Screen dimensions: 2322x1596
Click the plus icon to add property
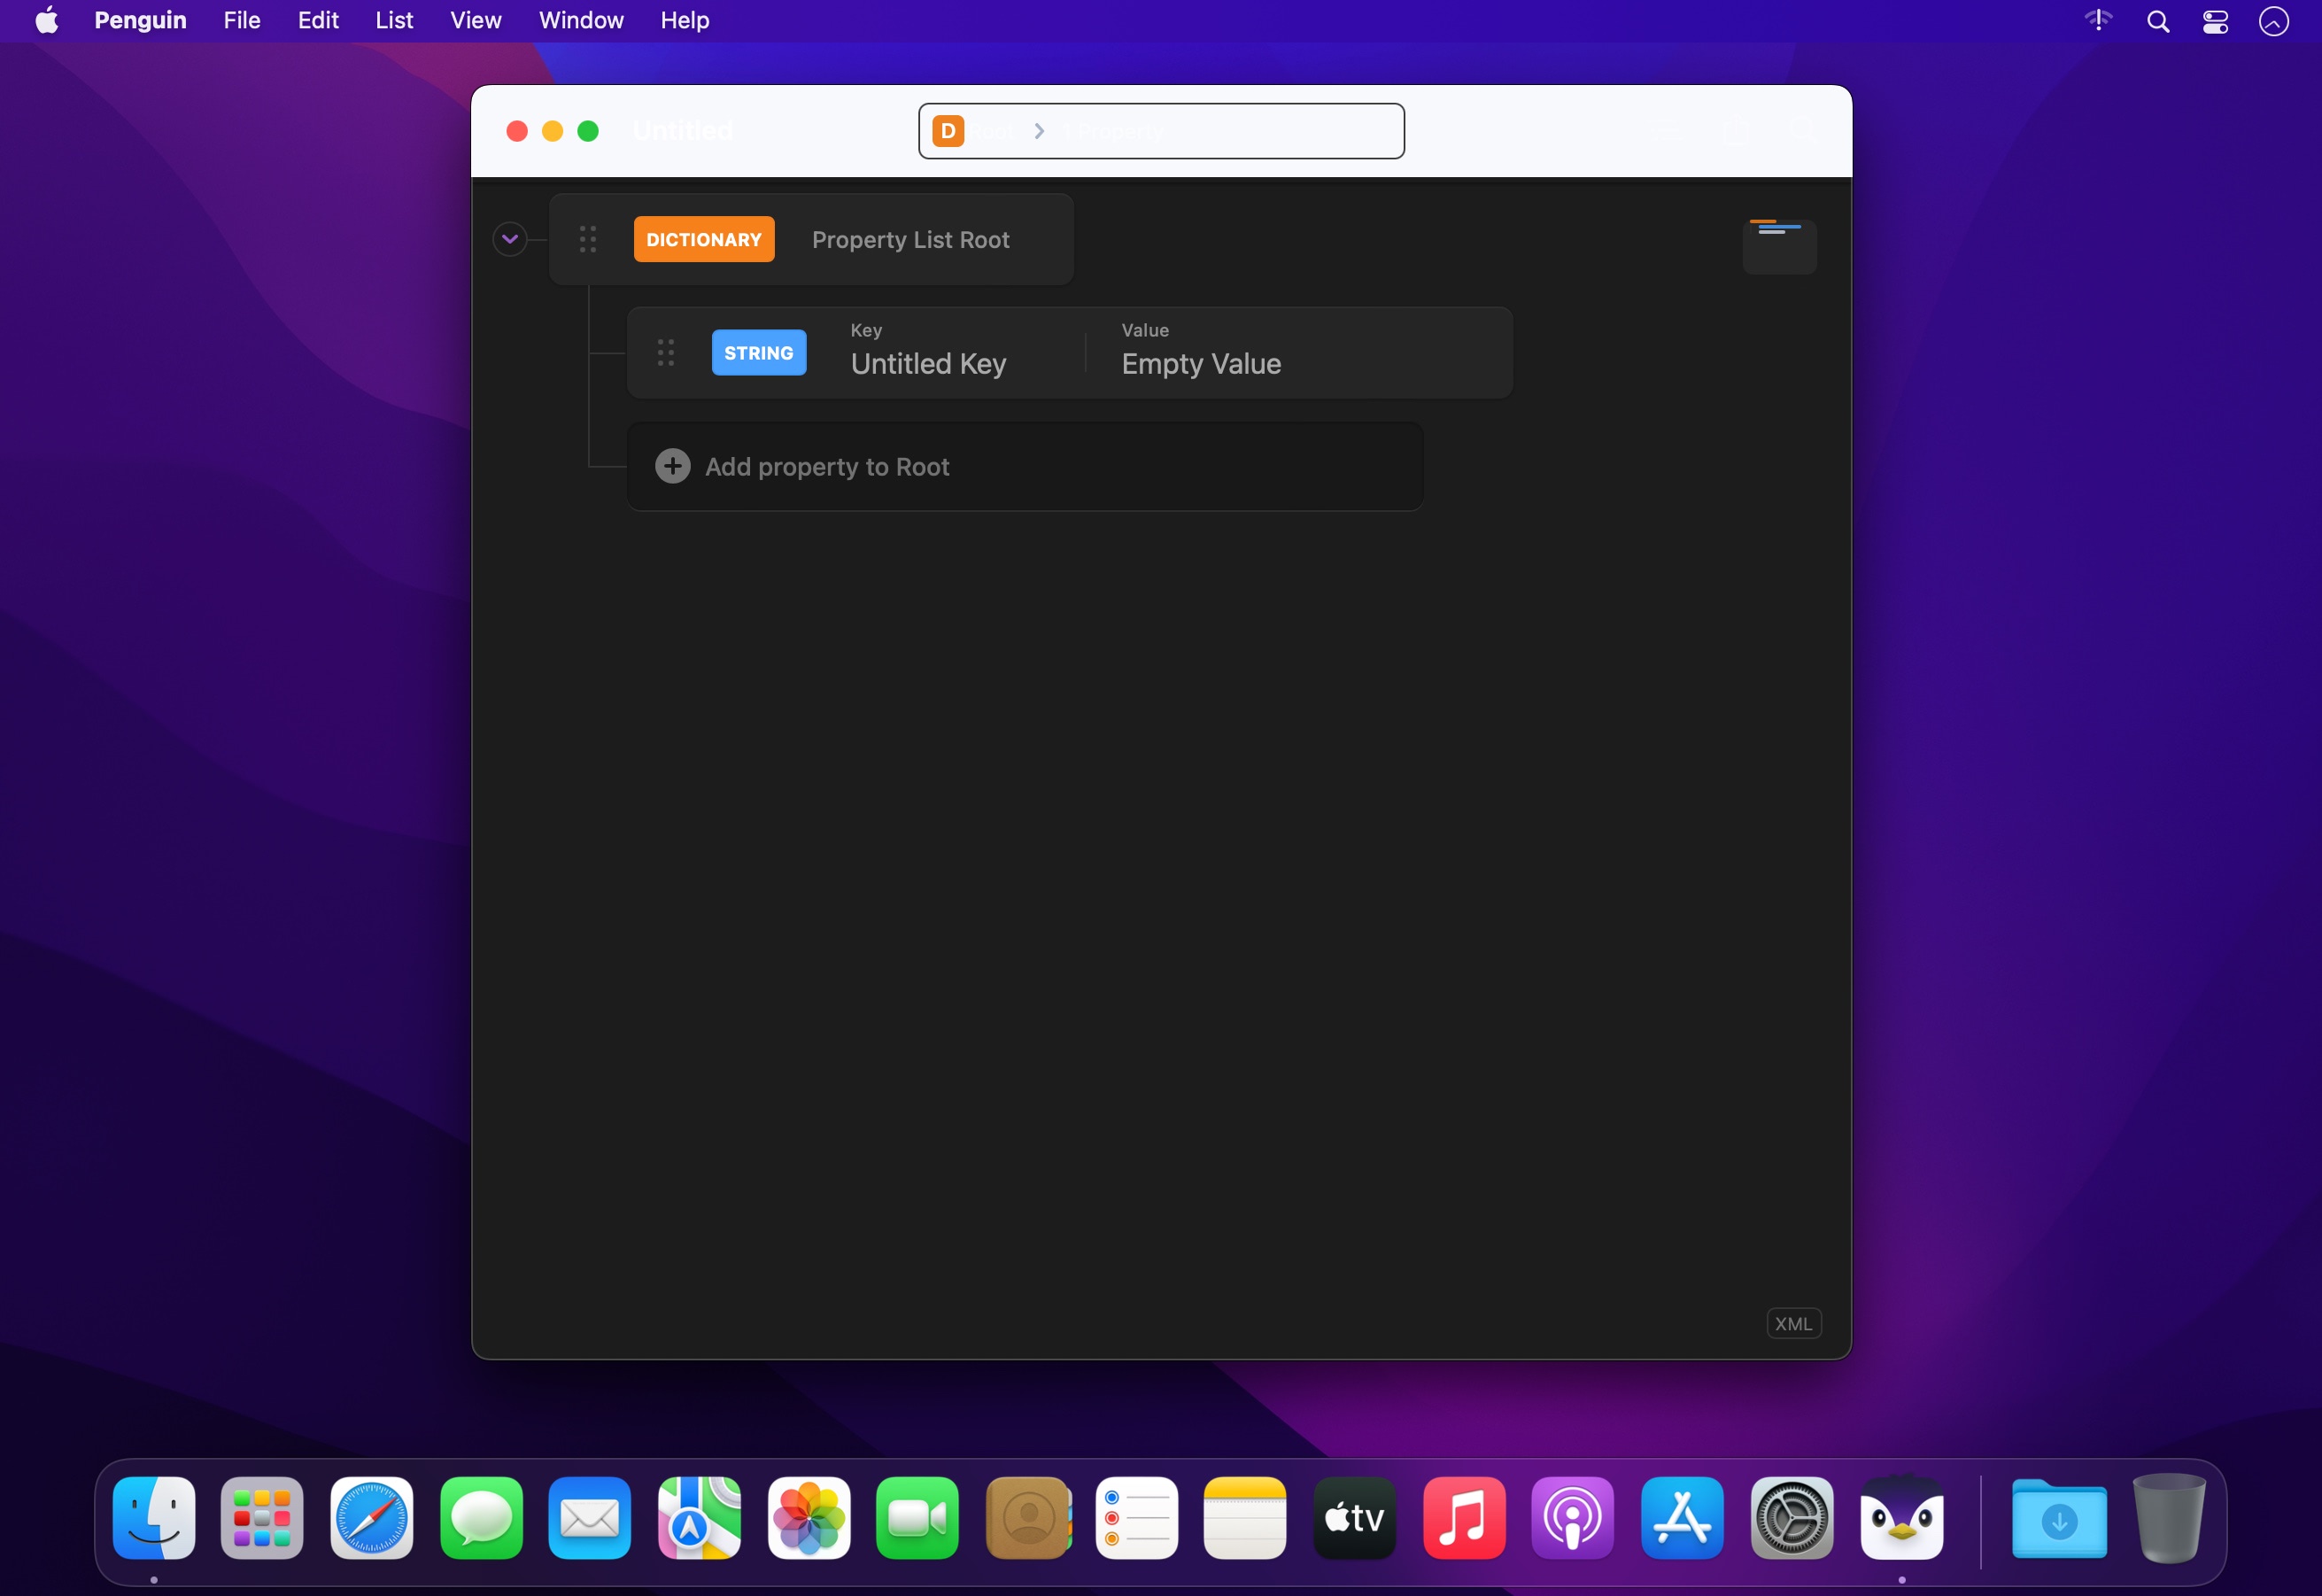coord(672,466)
